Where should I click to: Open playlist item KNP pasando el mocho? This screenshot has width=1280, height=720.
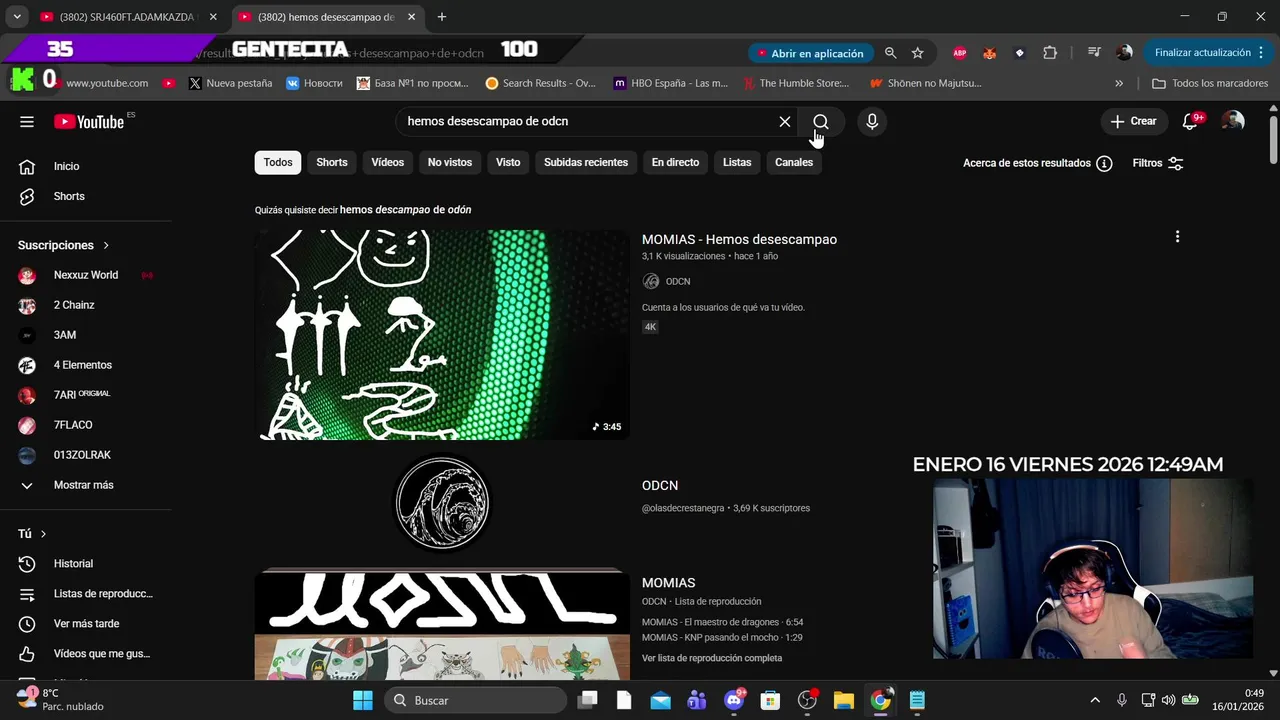pos(722,637)
